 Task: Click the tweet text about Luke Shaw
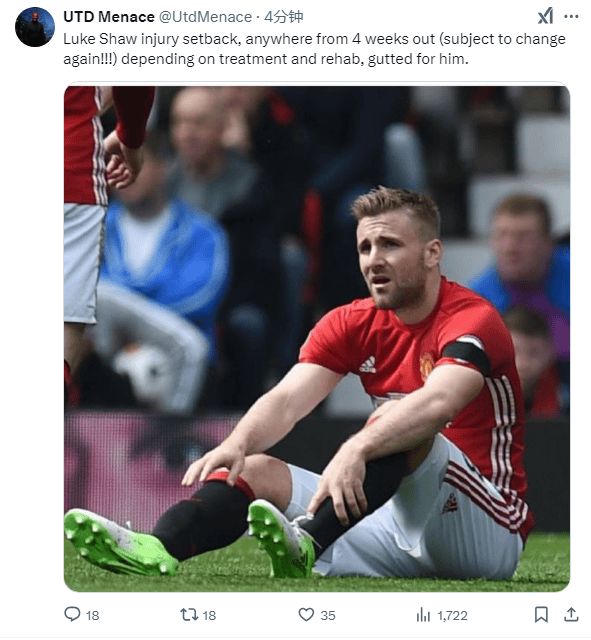click(314, 49)
